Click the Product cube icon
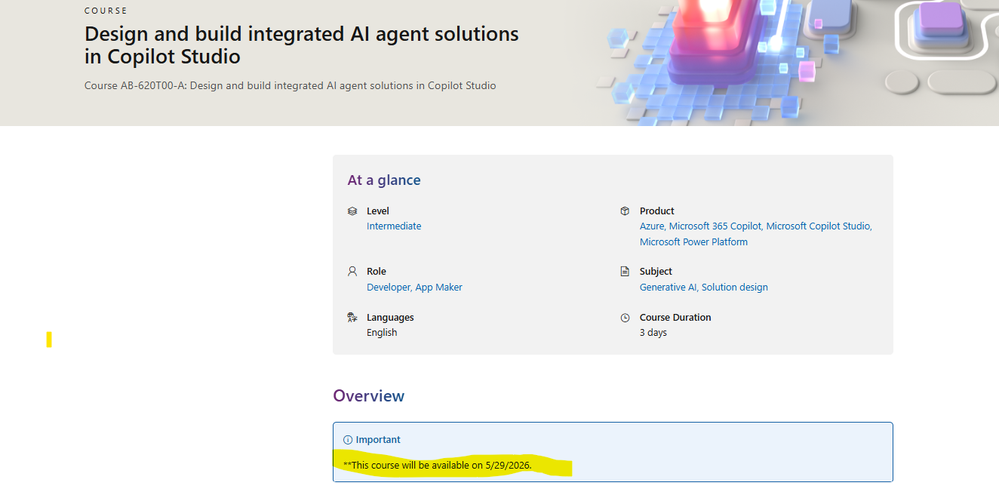Viewport: 999px width, 483px height. click(x=625, y=211)
